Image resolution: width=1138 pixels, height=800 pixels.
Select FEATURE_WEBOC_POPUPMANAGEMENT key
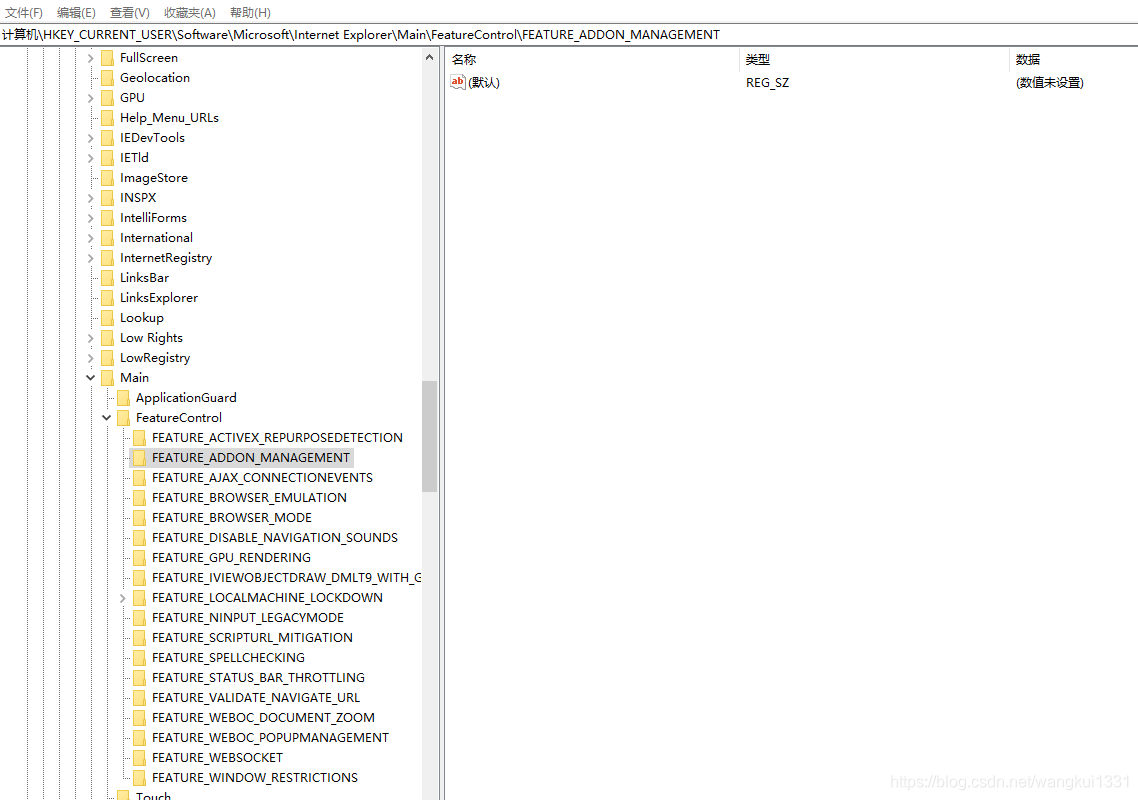[x=270, y=738]
